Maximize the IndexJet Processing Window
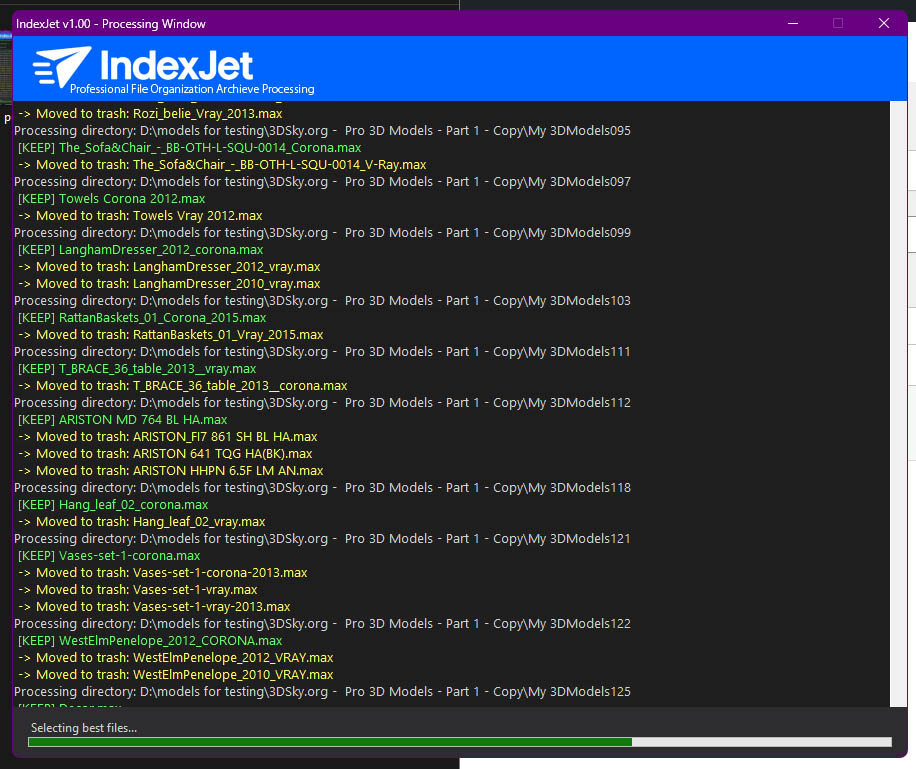Screen dimensions: 916x769 838,23
